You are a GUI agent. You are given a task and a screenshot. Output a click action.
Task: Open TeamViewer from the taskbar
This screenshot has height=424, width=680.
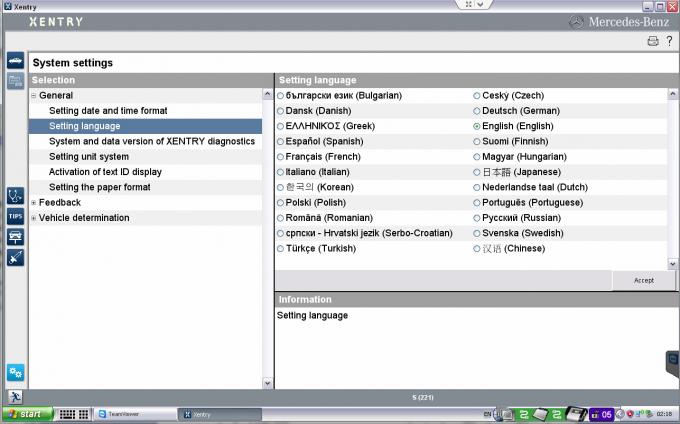pos(135,414)
